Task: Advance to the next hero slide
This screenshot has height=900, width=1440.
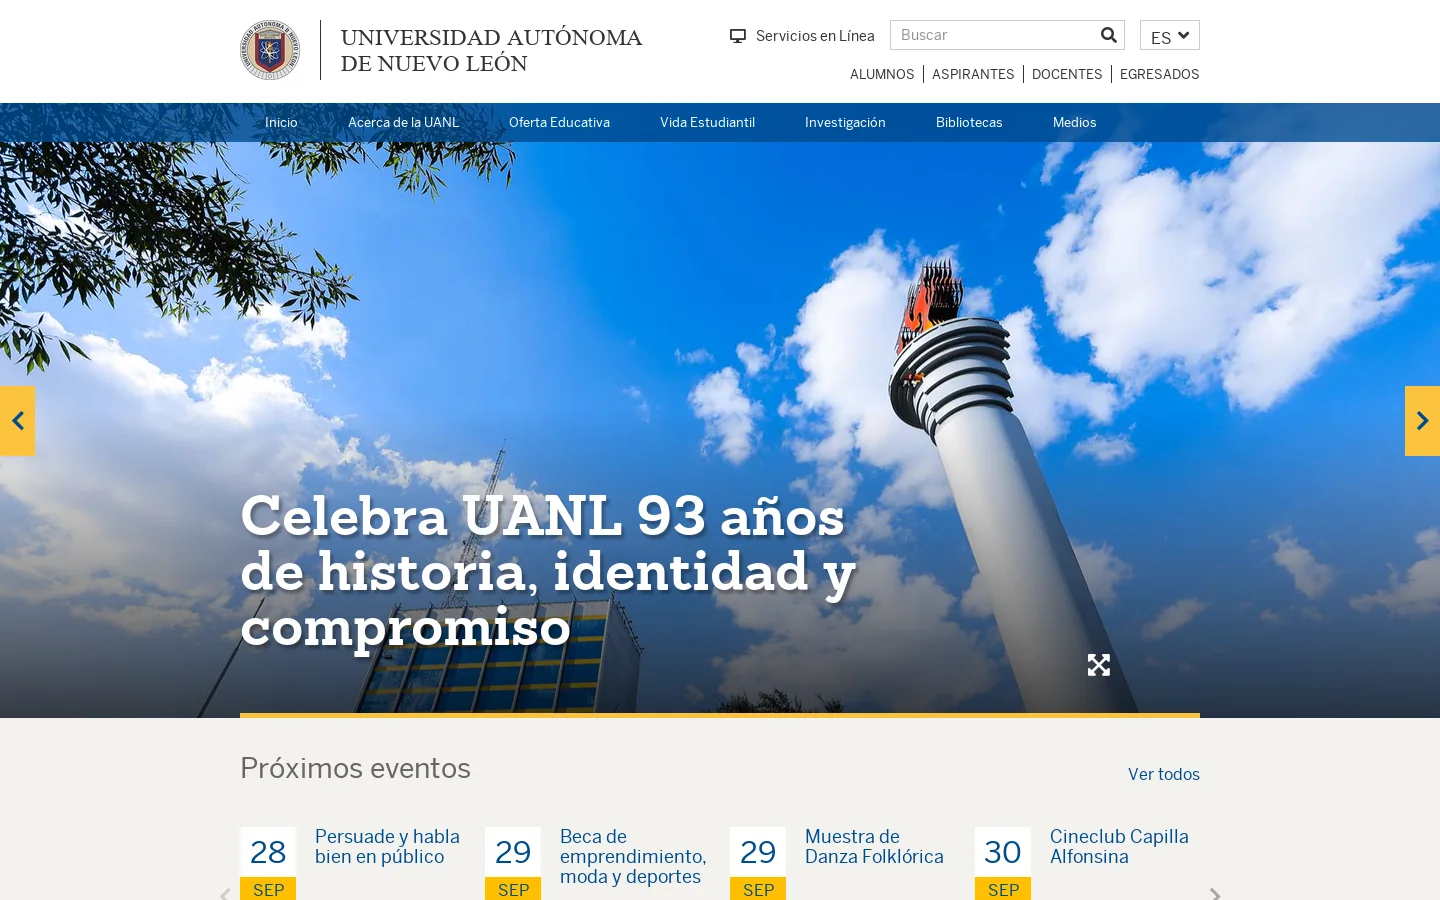Action: pos(1422,421)
